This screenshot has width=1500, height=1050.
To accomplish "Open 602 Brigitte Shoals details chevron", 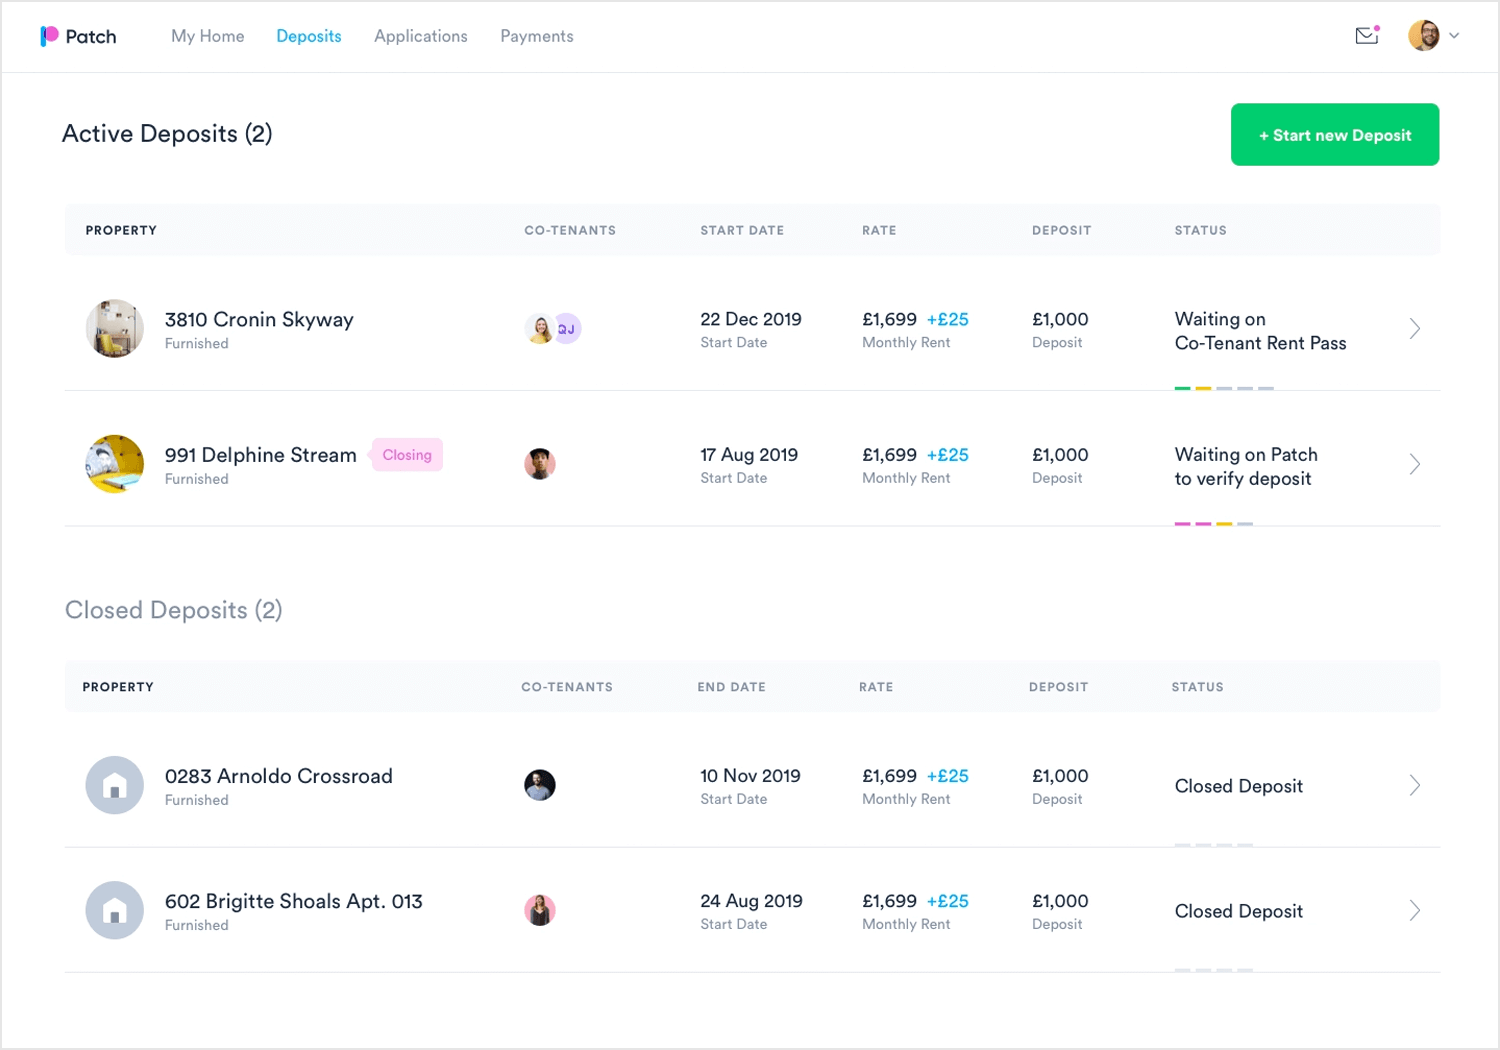I will pyautogui.click(x=1415, y=910).
